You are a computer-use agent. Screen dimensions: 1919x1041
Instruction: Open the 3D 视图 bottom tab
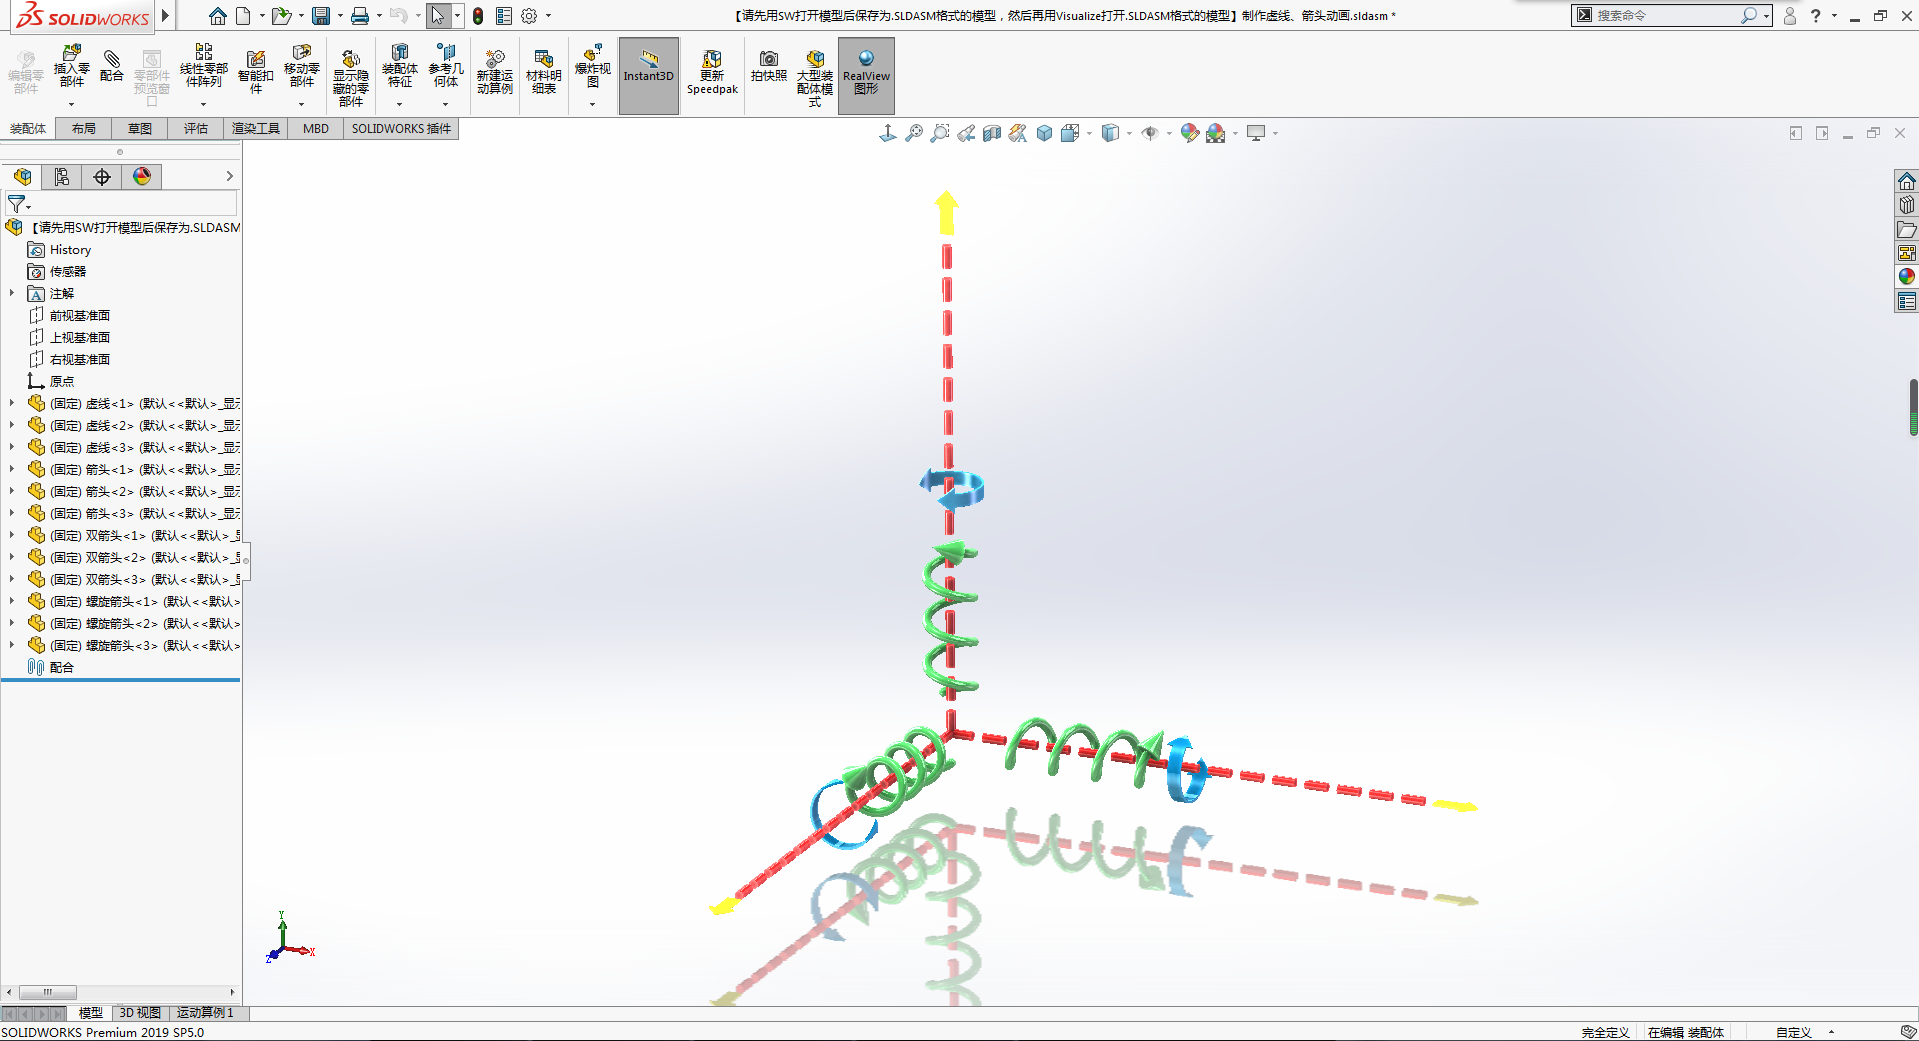click(140, 1013)
